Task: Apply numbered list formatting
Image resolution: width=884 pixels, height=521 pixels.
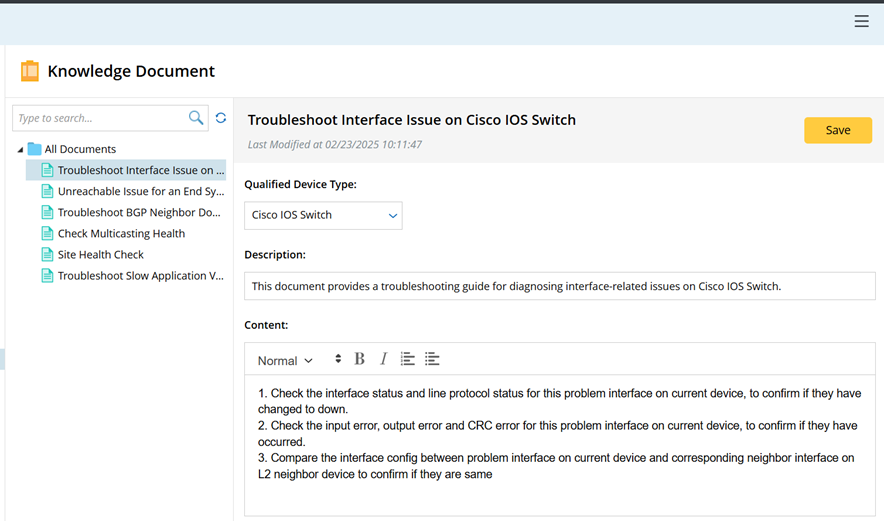Action: tap(407, 359)
